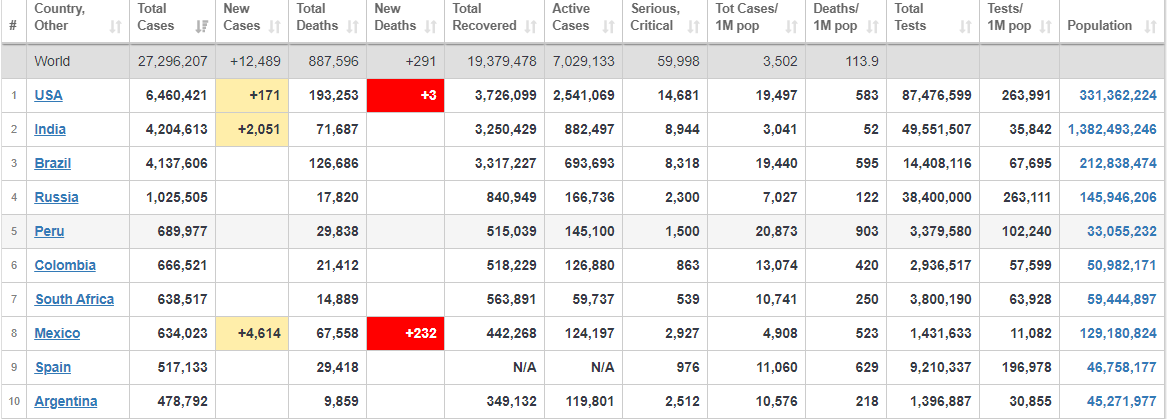Click Active Cases sort icon
Screen dimensions: 1167x419
609,26
